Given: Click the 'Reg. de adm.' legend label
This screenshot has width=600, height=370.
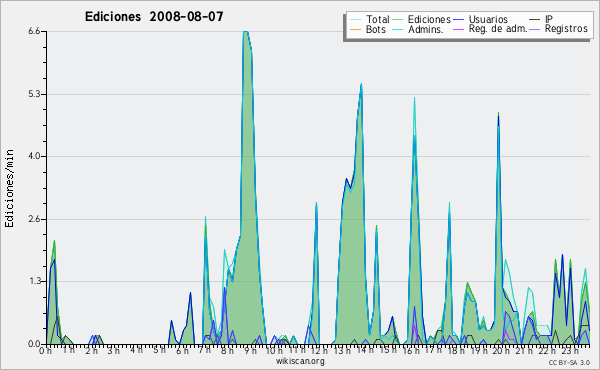Looking at the screenshot, I should tap(498, 29).
